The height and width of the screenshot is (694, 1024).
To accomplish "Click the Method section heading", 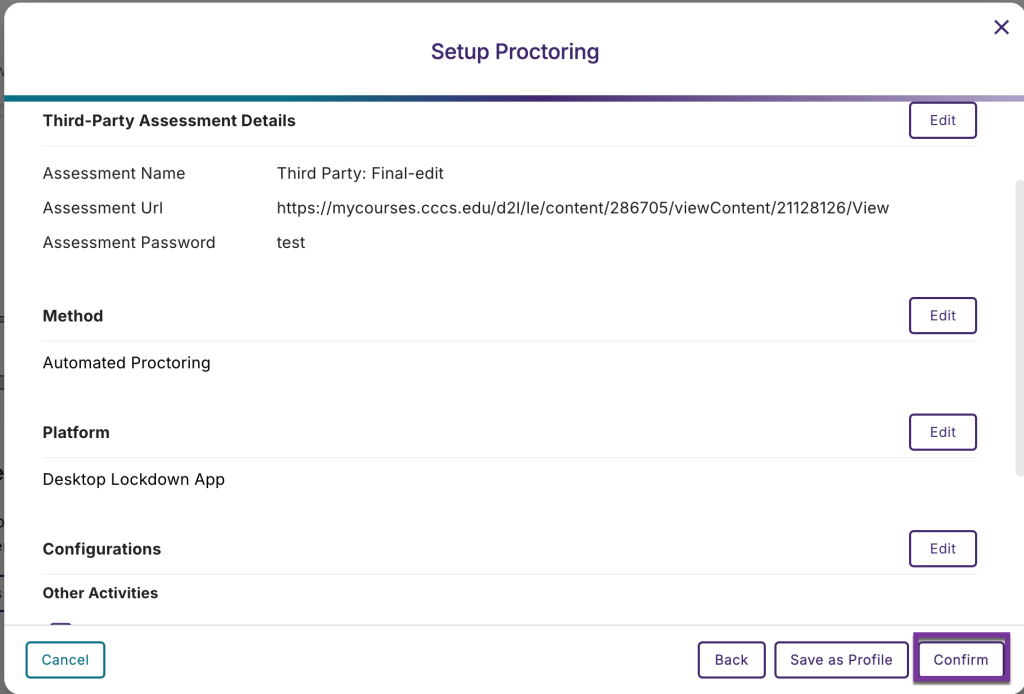I will pyautogui.click(x=72, y=315).
